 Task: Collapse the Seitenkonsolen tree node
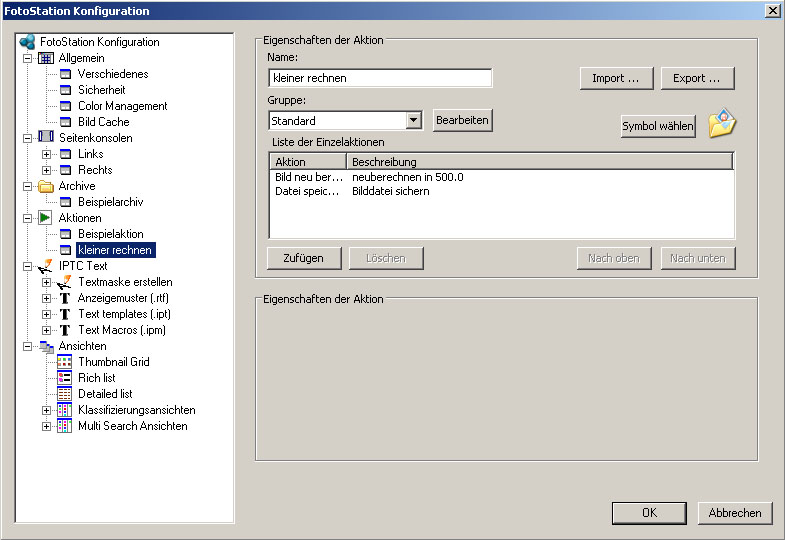[28, 138]
